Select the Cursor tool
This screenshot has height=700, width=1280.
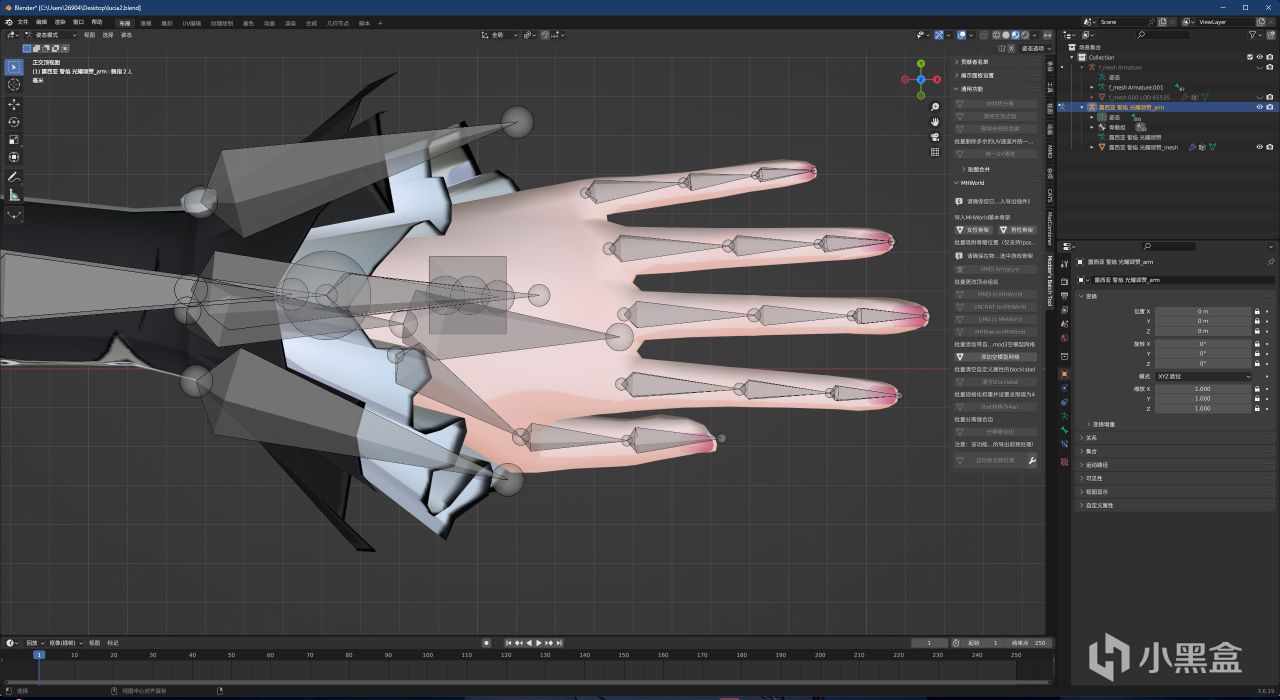14,85
